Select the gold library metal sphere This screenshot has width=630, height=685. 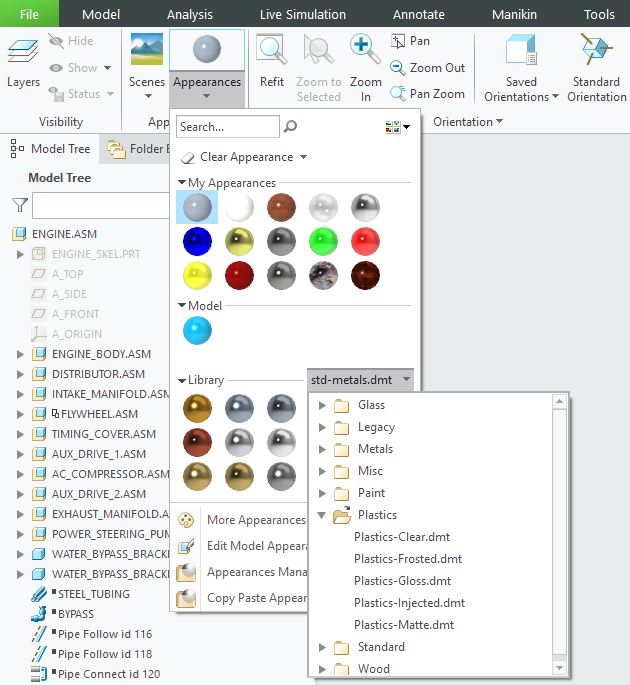[x=197, y=408]
